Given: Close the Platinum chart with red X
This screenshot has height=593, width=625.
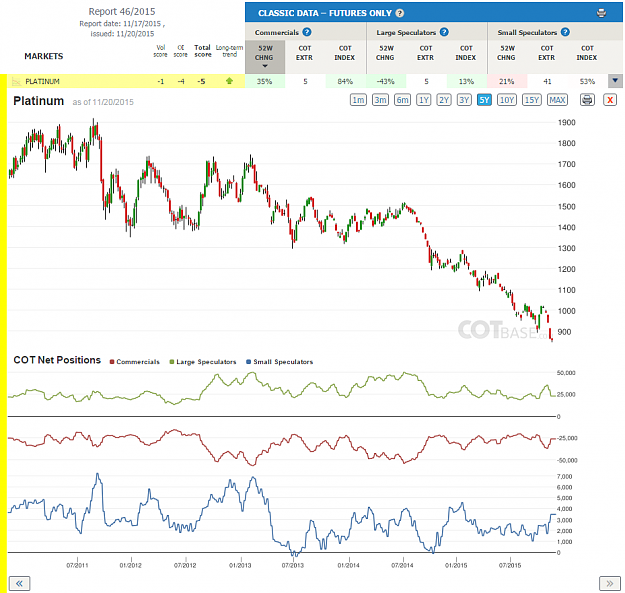Looking at the screenshot, I should (609, 100).
